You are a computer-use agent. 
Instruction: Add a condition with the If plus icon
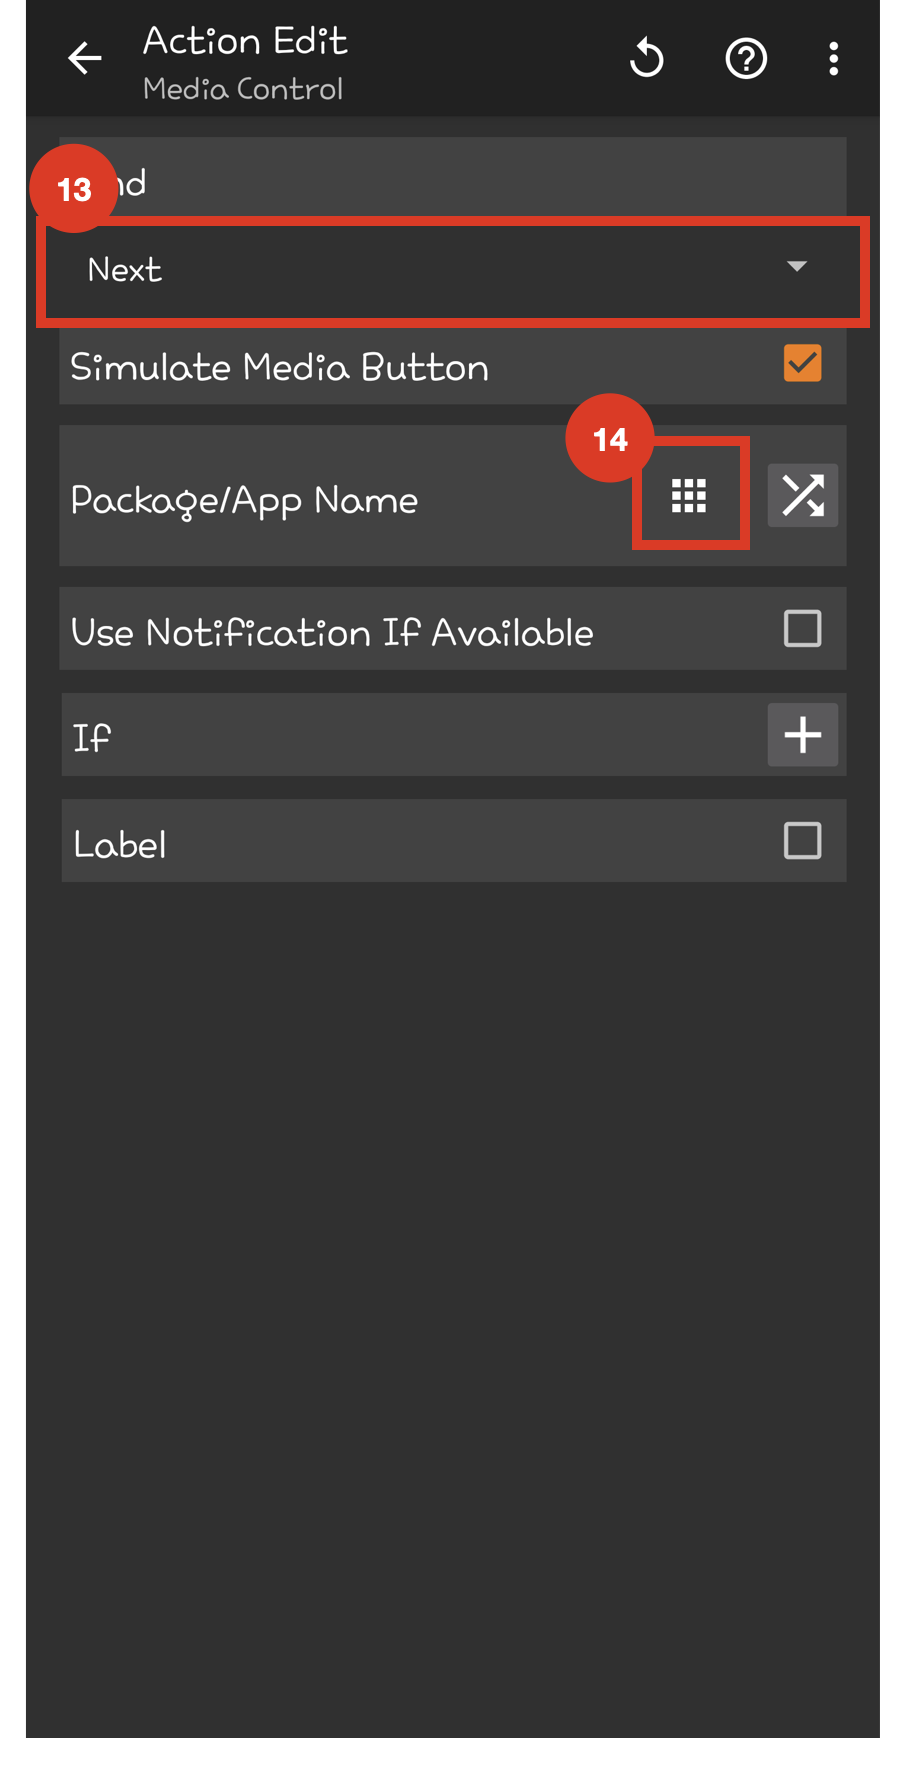pyautogui.click(x=803, y=735)
